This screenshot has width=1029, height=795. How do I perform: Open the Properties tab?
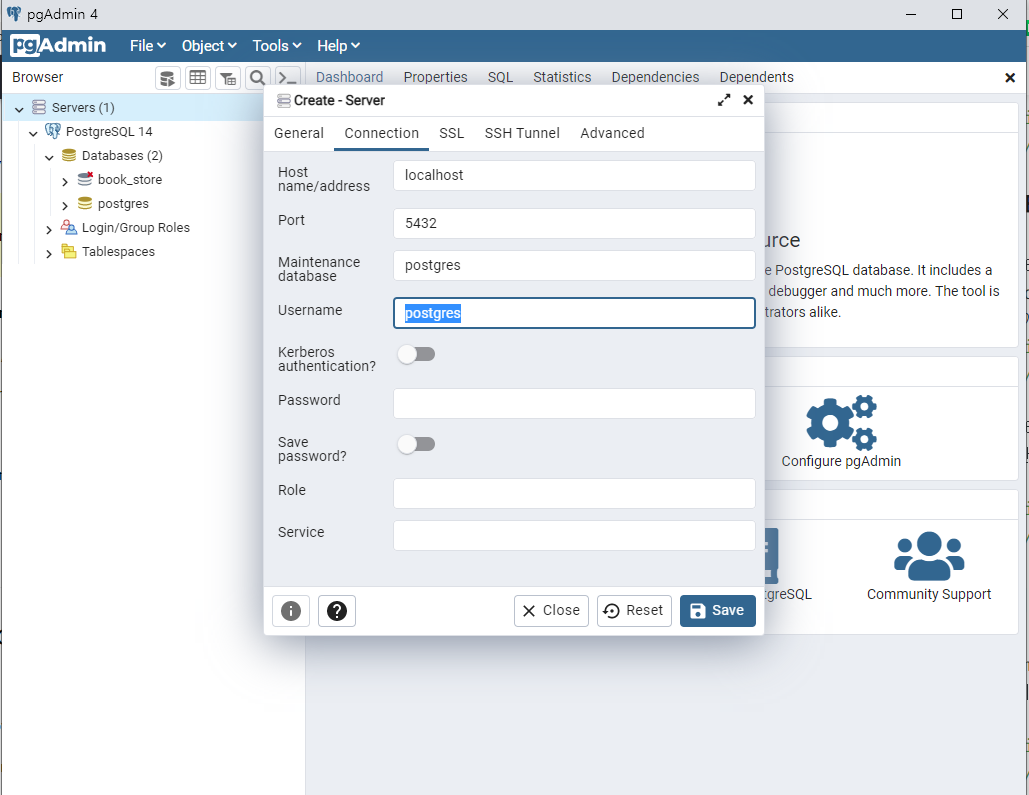435,77
